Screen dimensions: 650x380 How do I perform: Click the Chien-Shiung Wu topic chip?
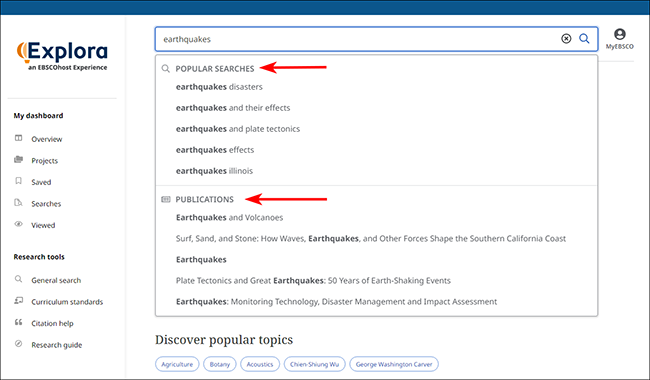[315, 364]
